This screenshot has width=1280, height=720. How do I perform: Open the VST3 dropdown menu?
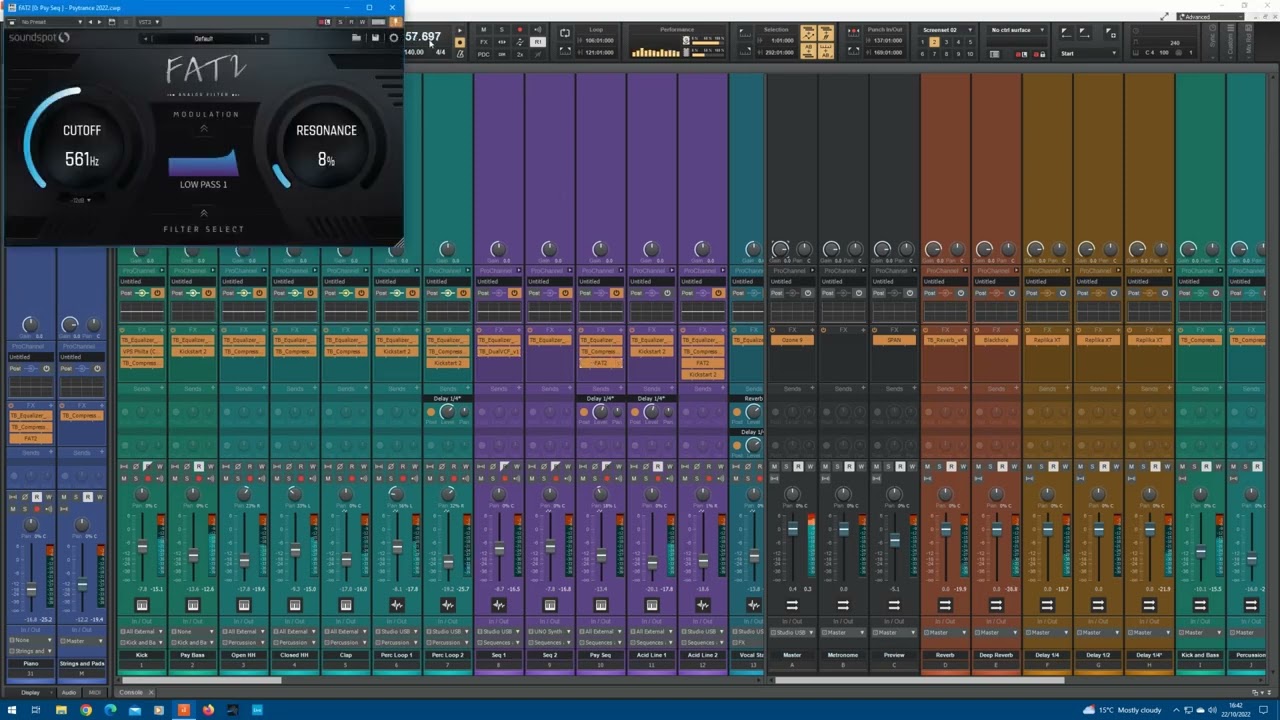147,21
